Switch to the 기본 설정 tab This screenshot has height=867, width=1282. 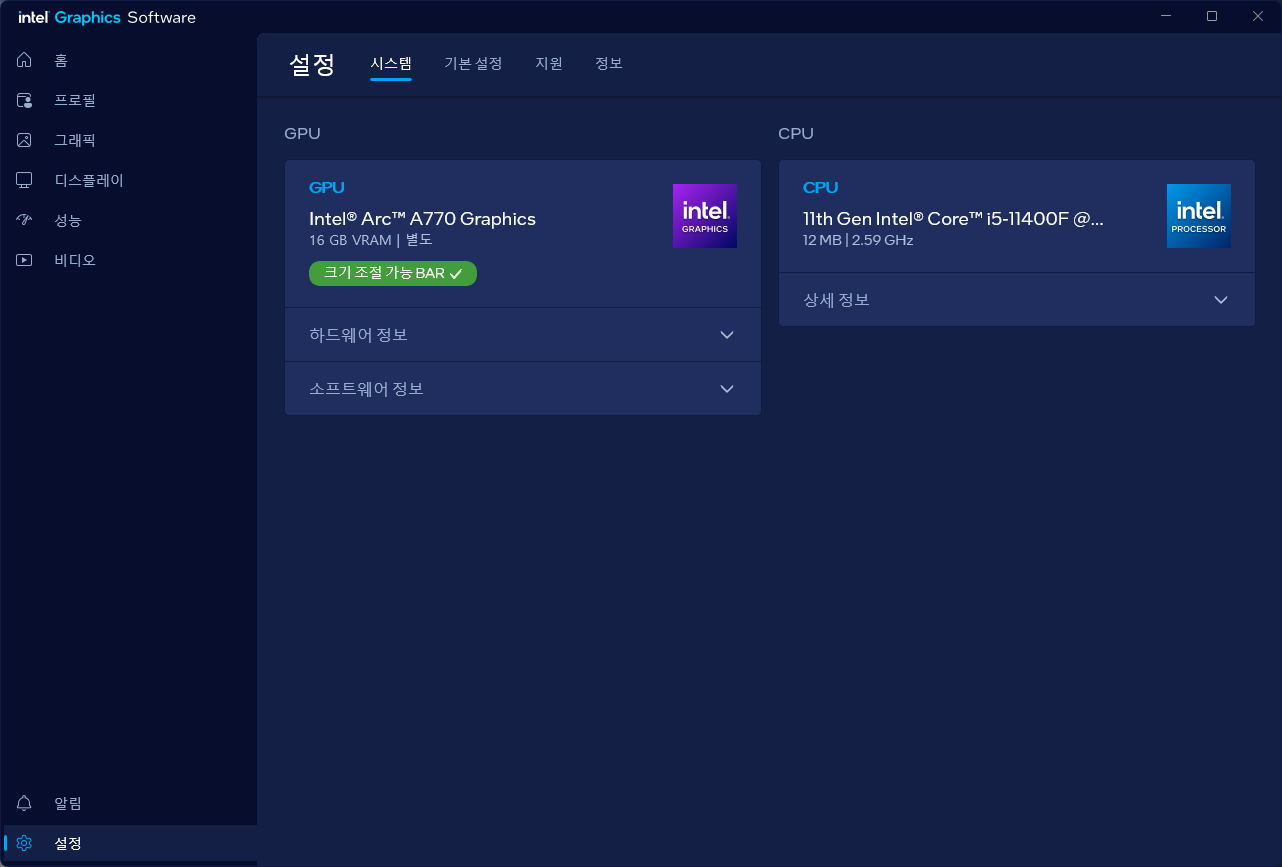point(473,63)
